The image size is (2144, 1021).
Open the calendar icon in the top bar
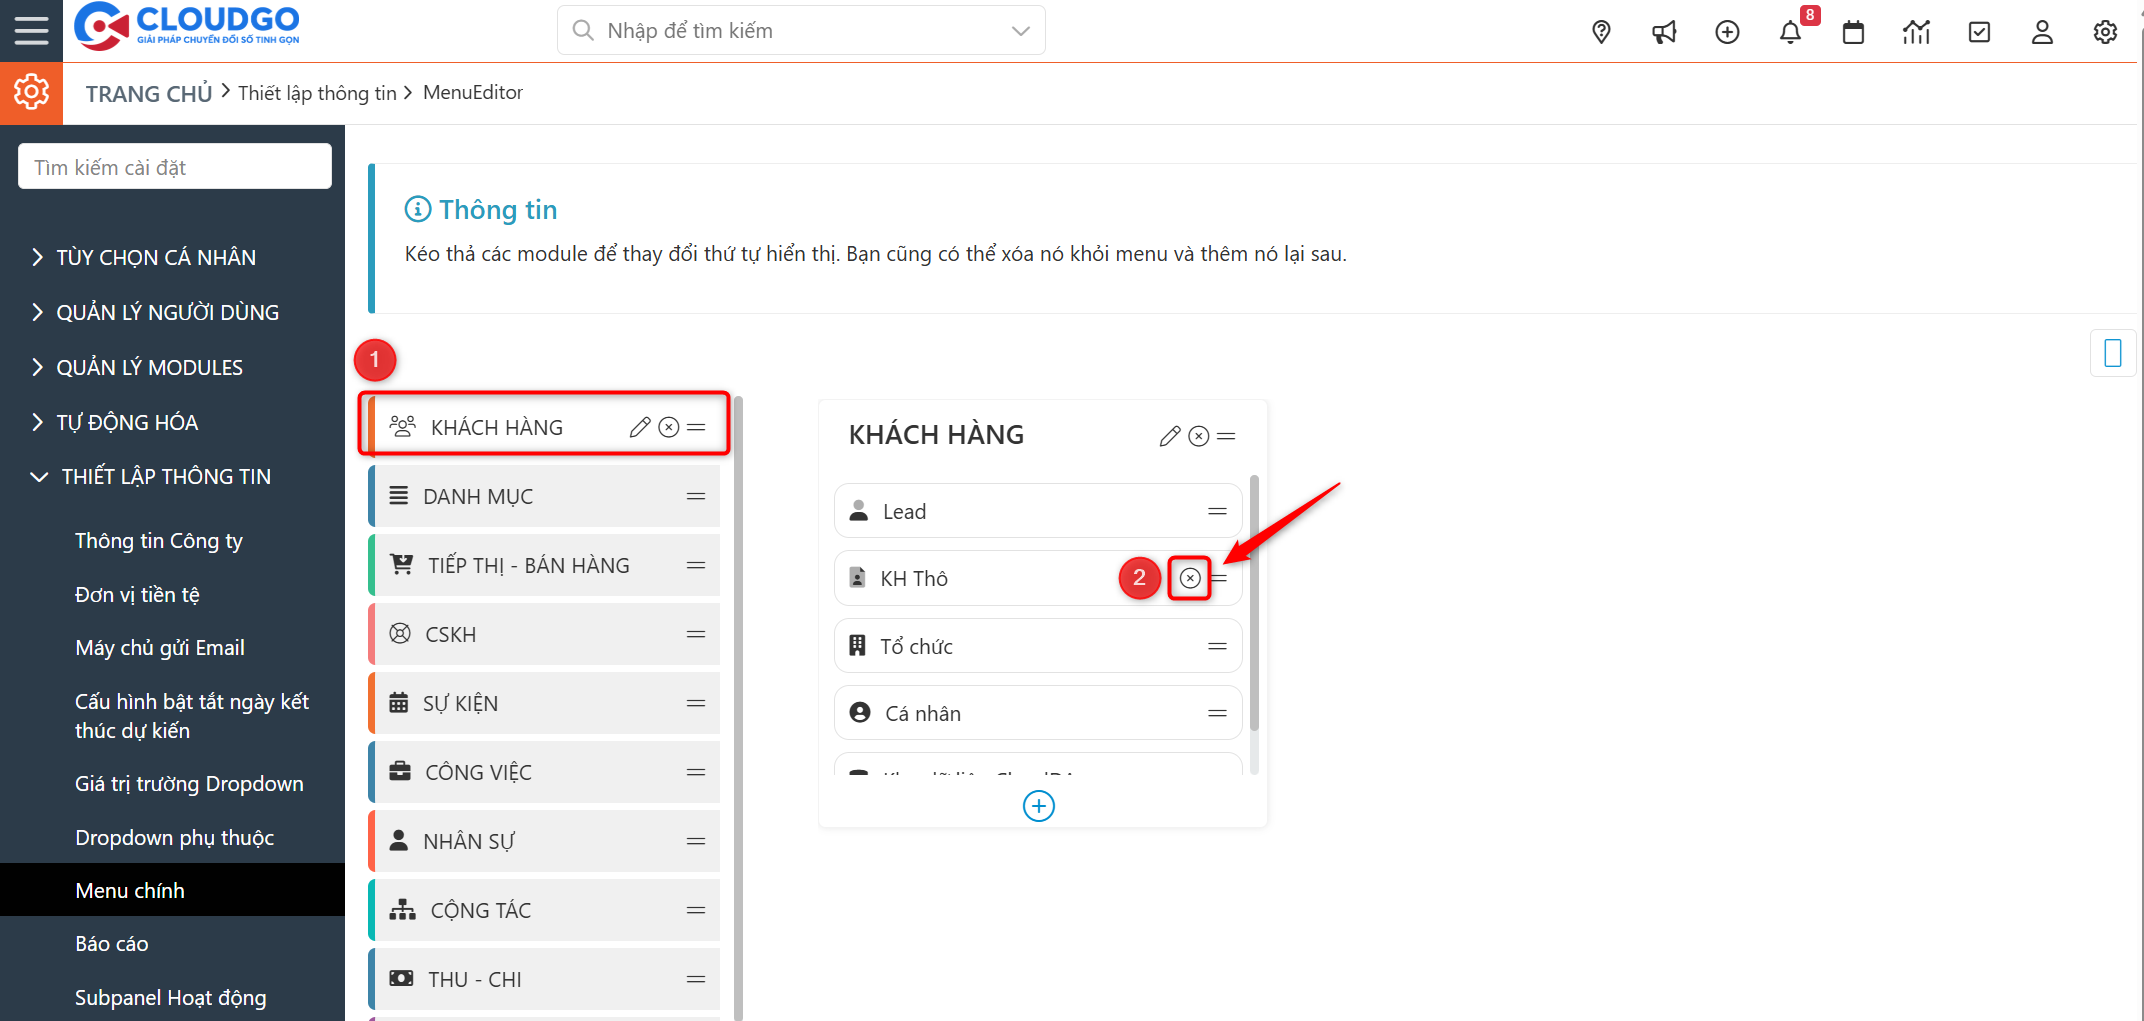coord(1853,31)
